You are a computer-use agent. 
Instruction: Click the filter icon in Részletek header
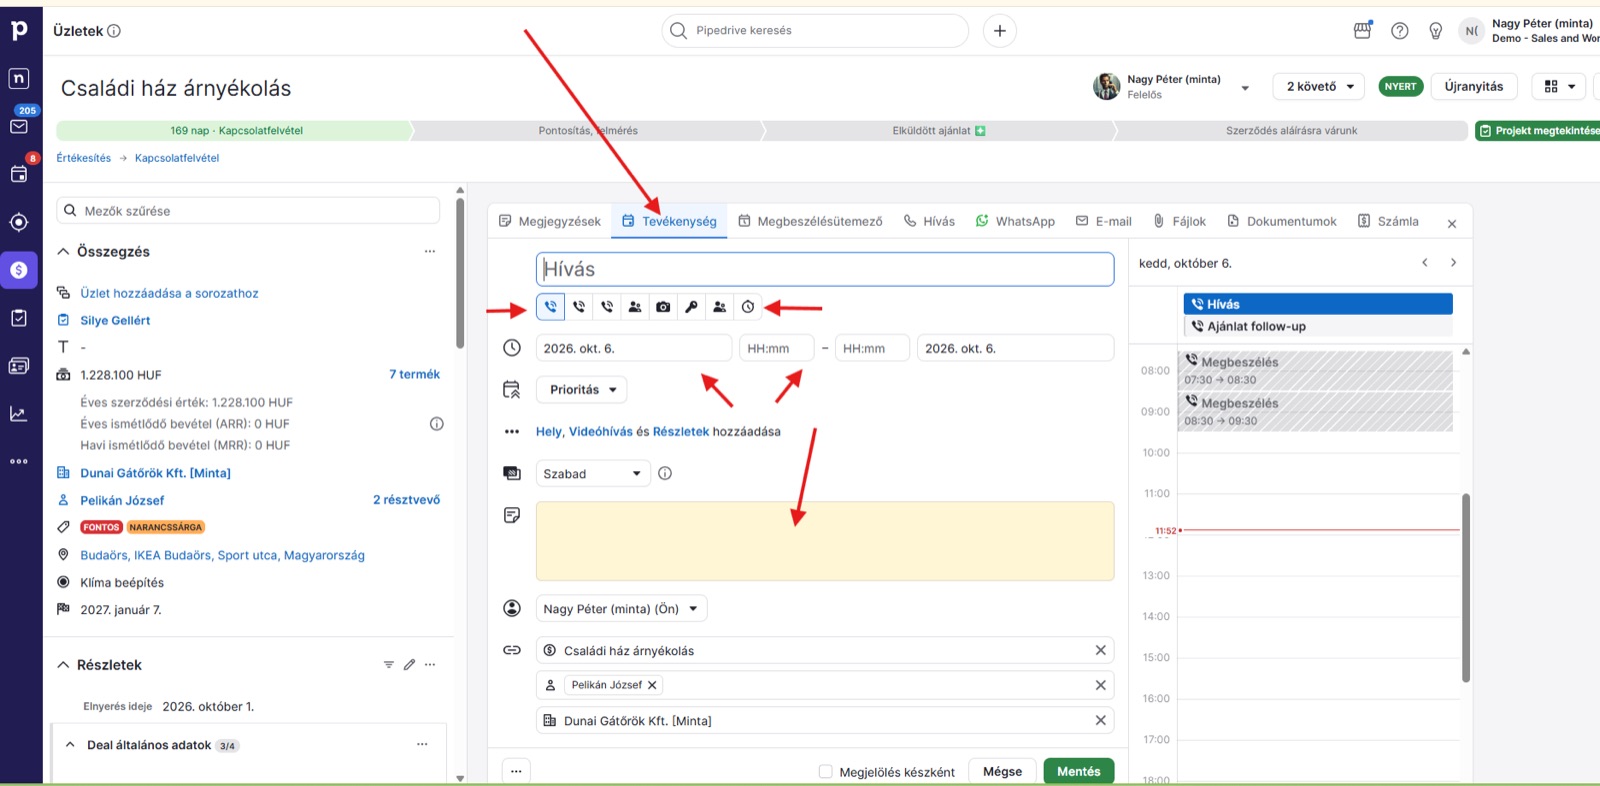[x=389, y=665]
